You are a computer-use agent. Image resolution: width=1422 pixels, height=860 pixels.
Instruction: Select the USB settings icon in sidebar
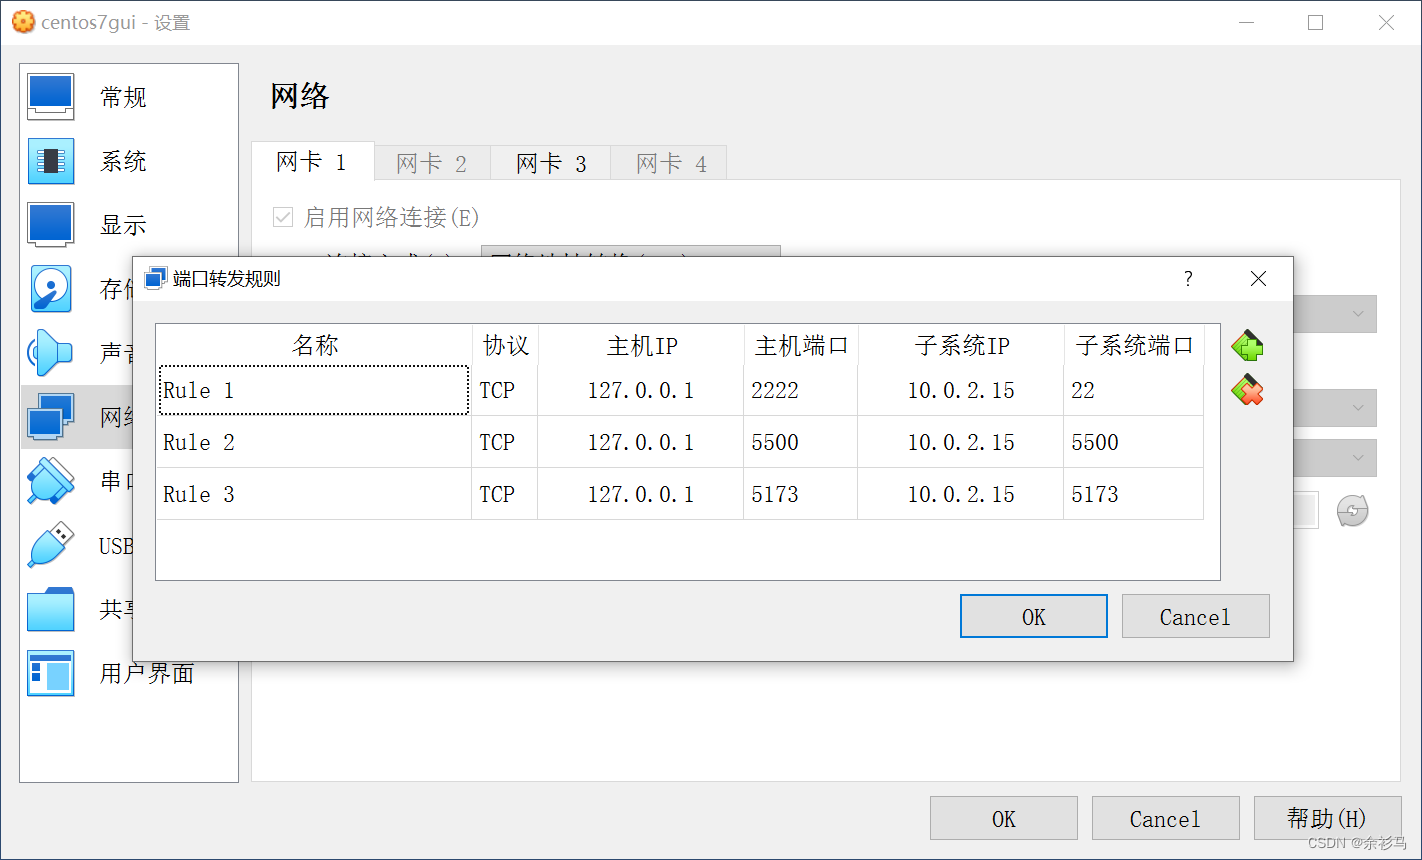pos(50,545)
